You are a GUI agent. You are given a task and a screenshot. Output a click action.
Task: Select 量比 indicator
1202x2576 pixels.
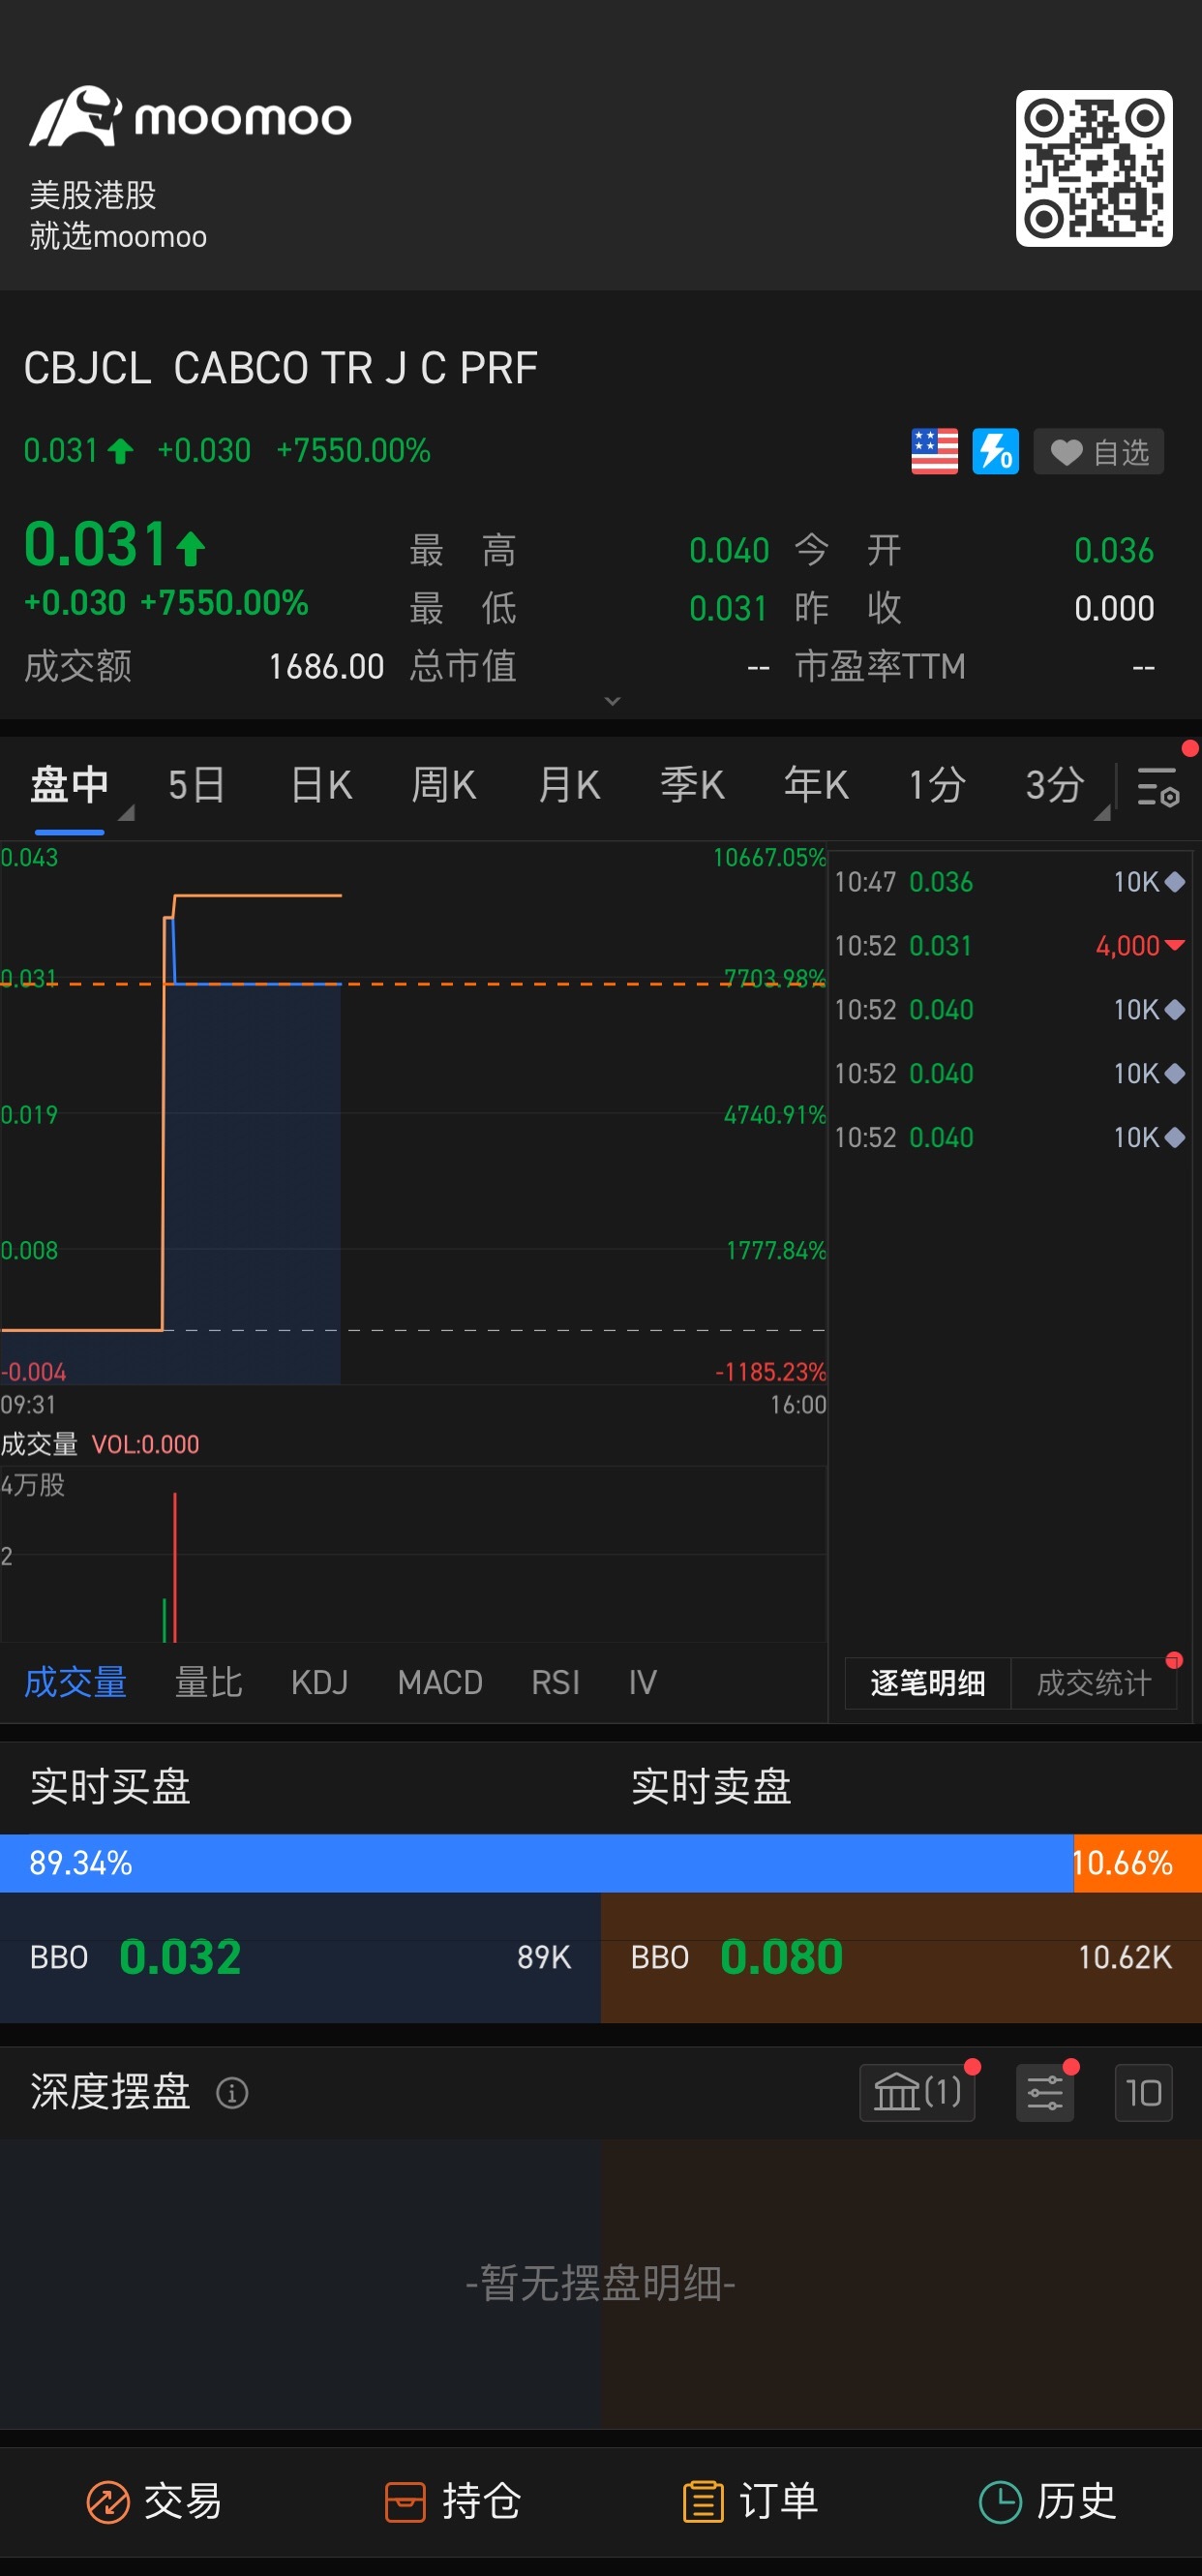tap(208, 1683)
